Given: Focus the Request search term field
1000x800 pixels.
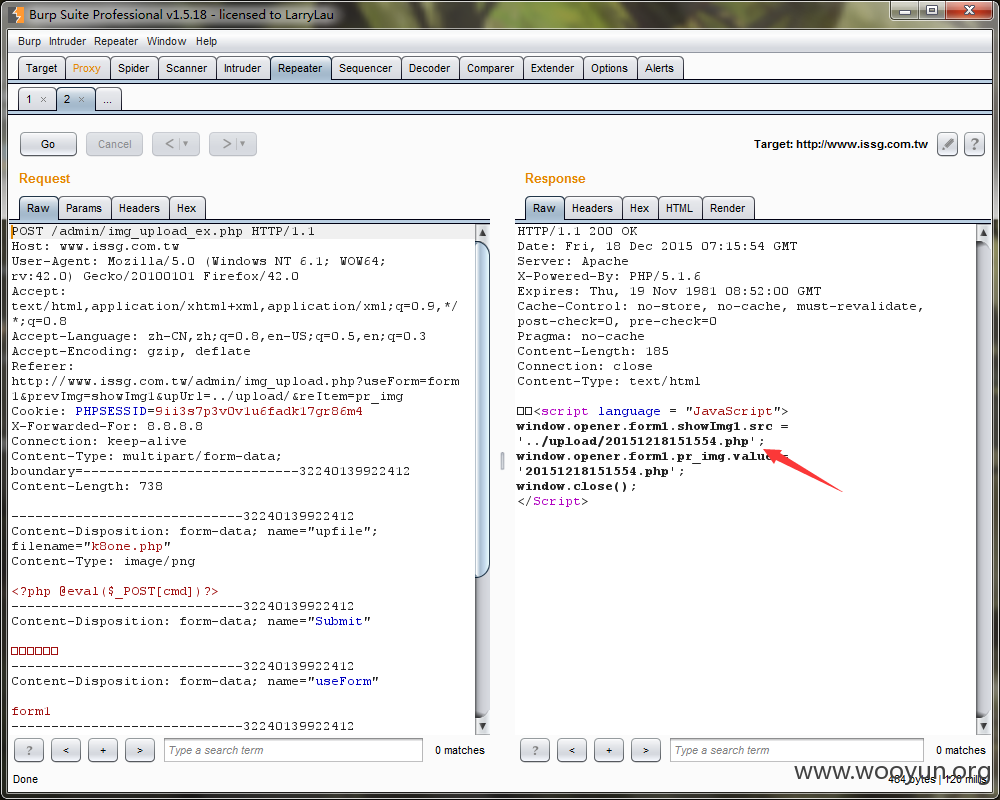Looking at the screenshot, I should (x=293, y=750).
